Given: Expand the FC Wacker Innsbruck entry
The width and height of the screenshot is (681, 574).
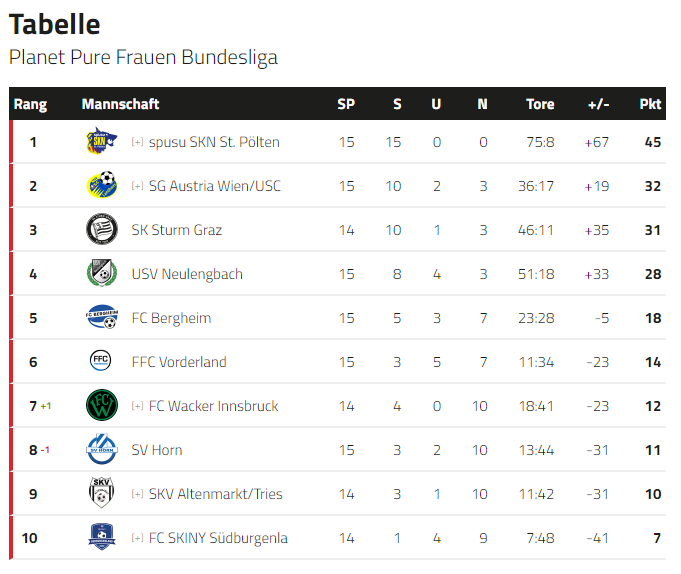Looking at the screenshot, I should (137, 406).
